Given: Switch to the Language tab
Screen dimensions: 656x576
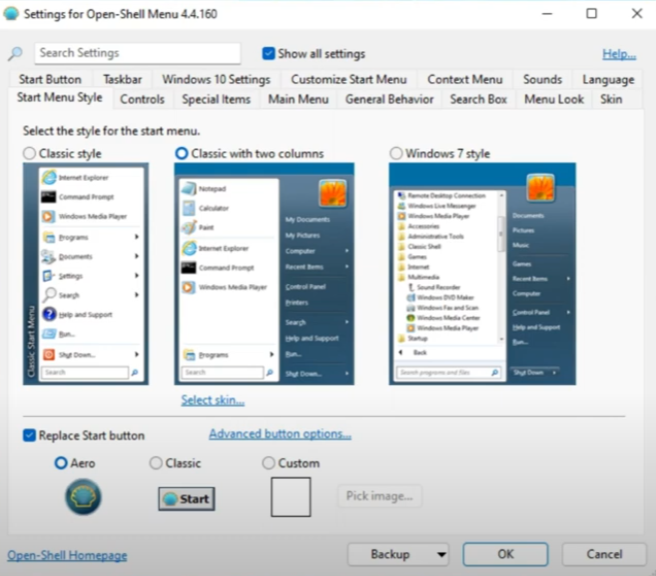Looking at the screenshot, I should (x=608, y=79).
